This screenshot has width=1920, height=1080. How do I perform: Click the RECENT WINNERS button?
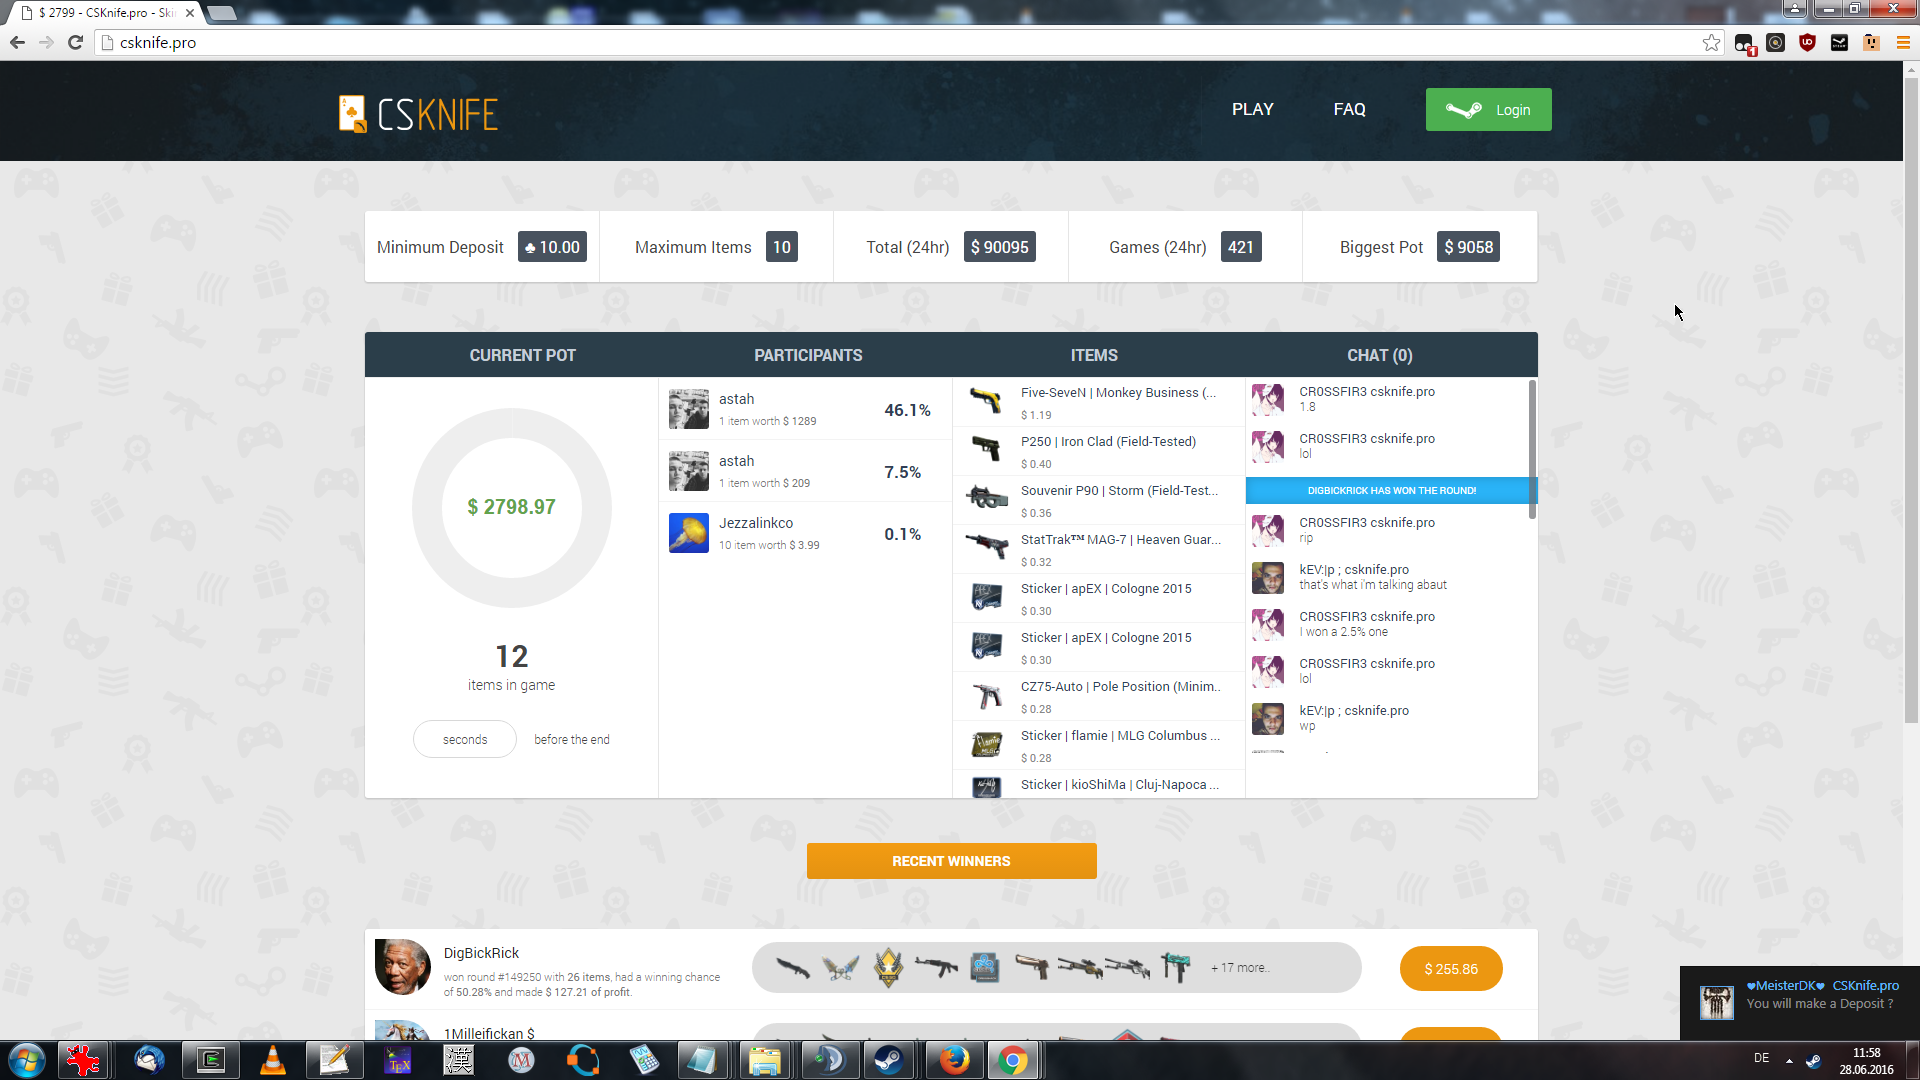point(951,861)
